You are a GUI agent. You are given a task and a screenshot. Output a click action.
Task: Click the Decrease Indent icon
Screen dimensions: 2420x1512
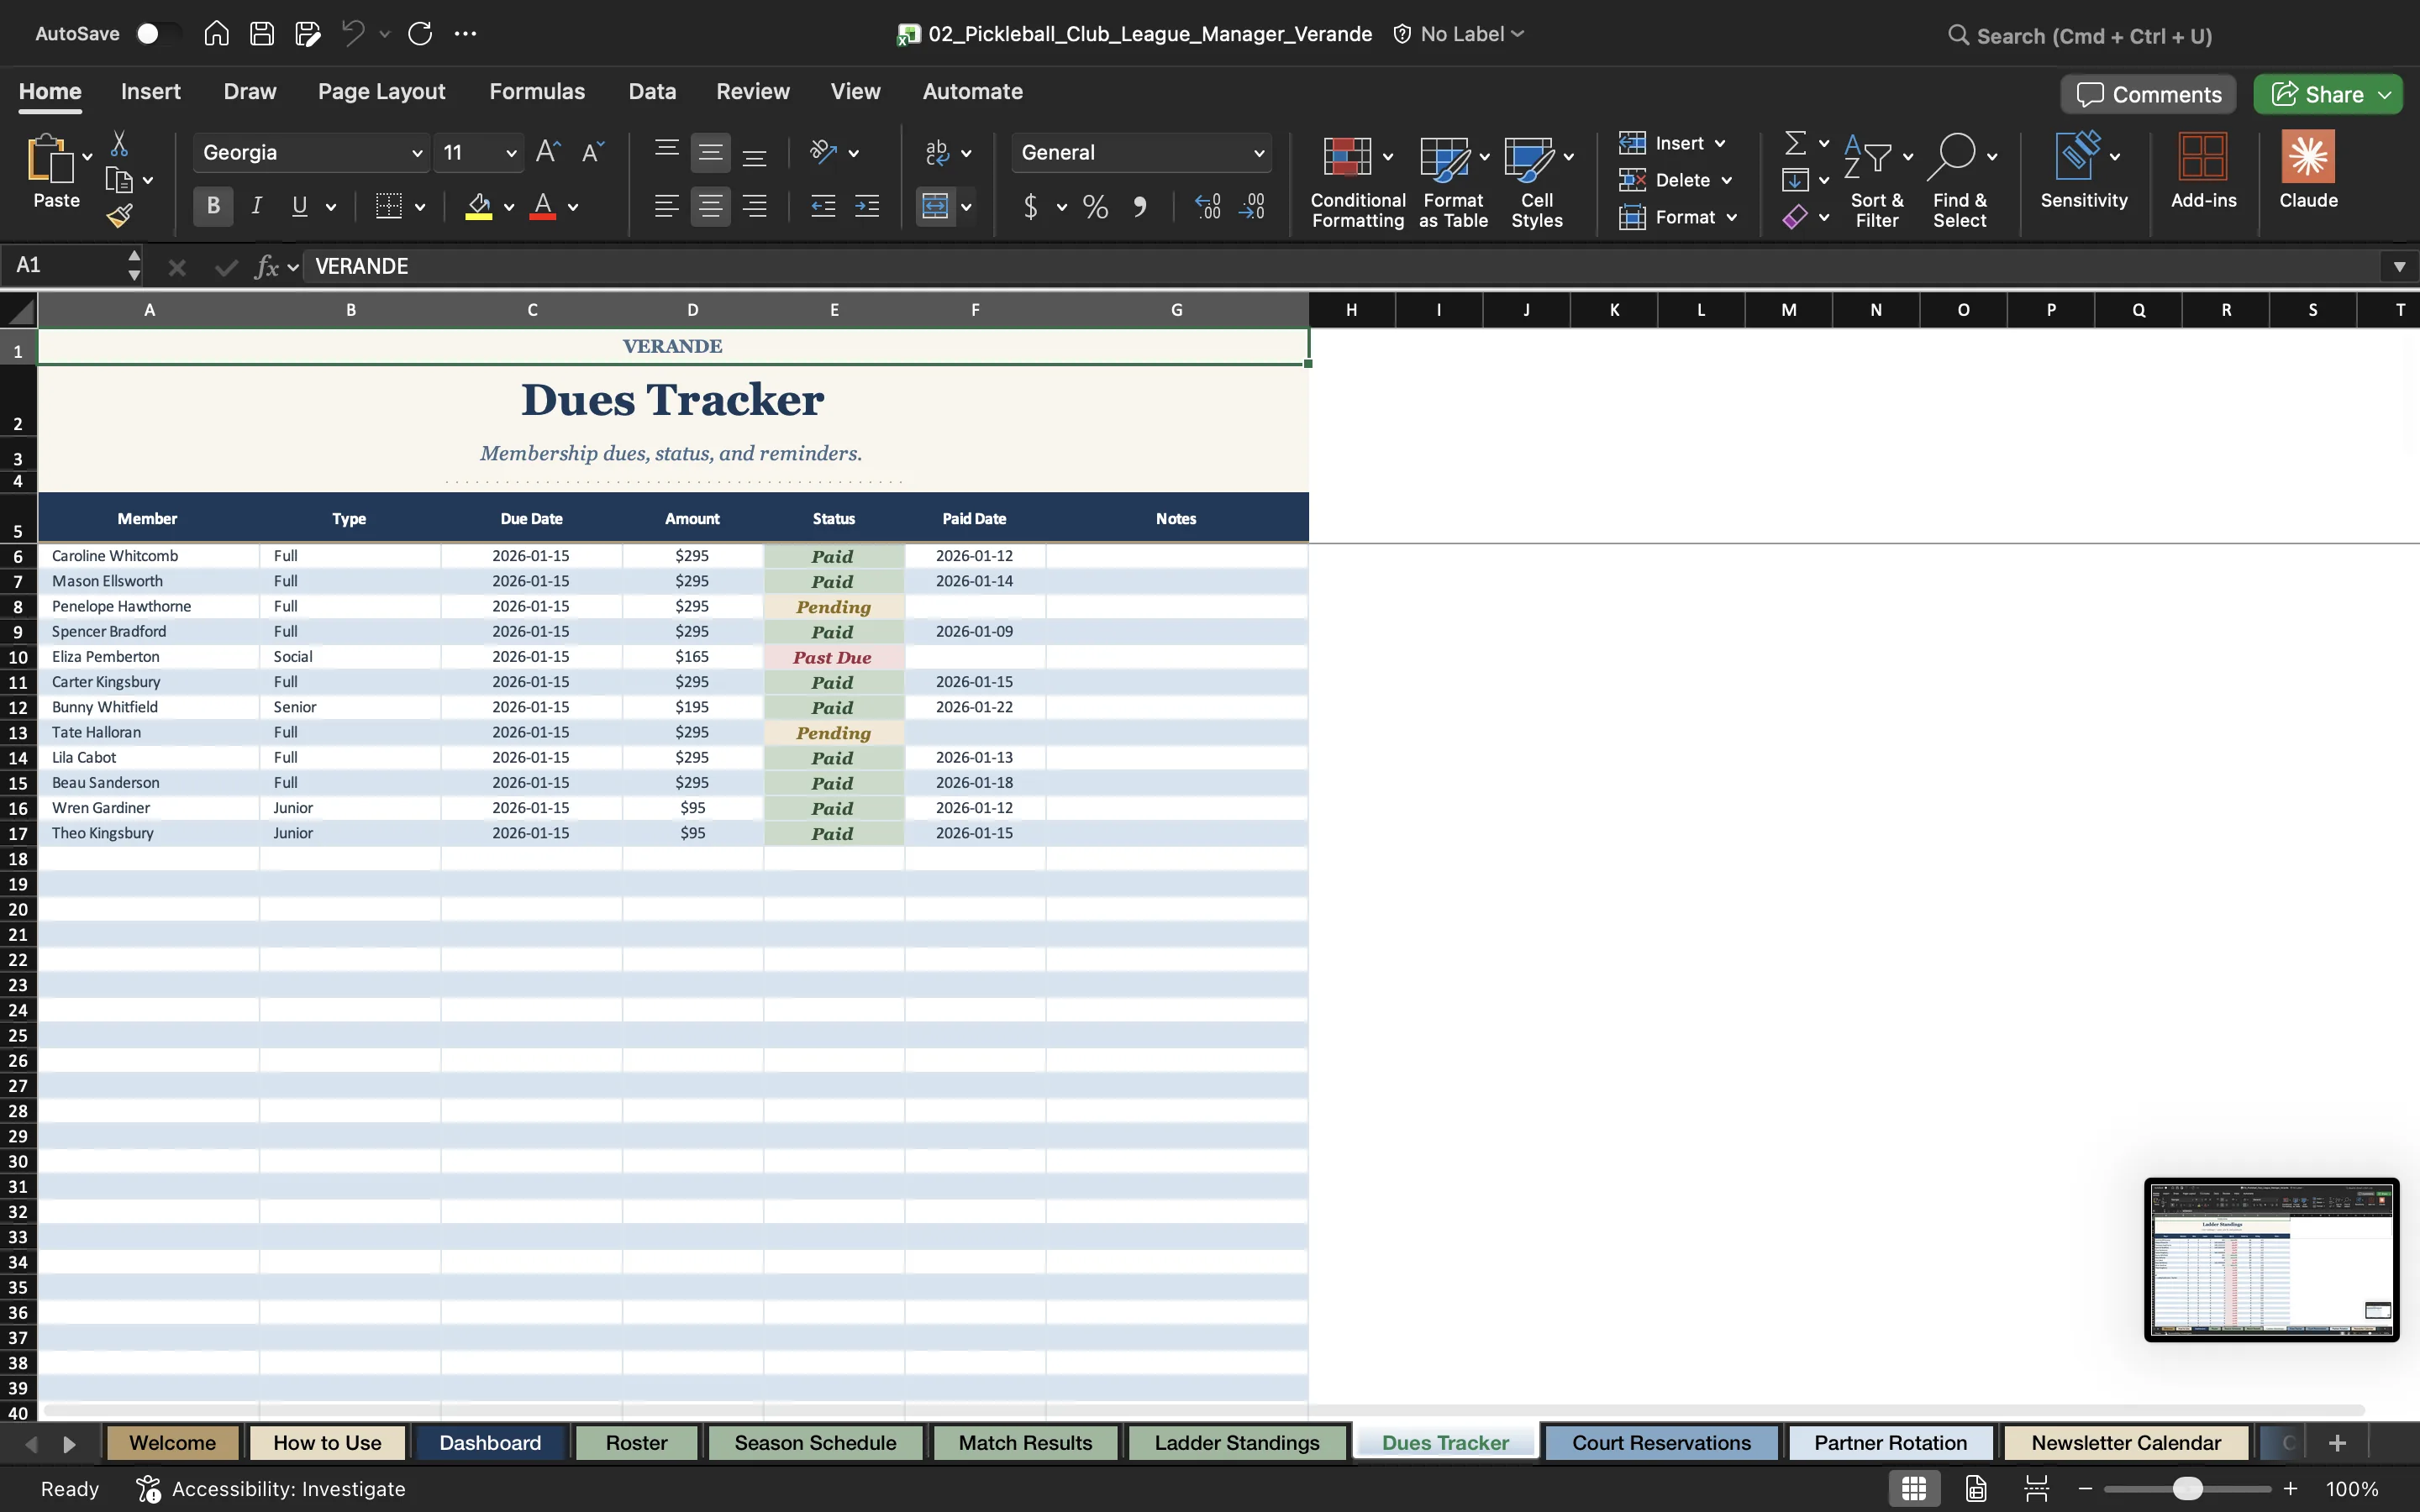click(x=823, y=206)
